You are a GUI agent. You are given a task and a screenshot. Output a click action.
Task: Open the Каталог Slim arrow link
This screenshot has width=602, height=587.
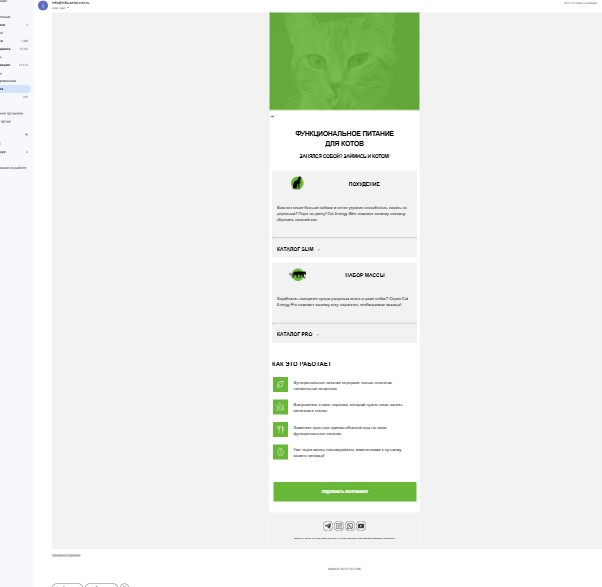click(298, 249)
